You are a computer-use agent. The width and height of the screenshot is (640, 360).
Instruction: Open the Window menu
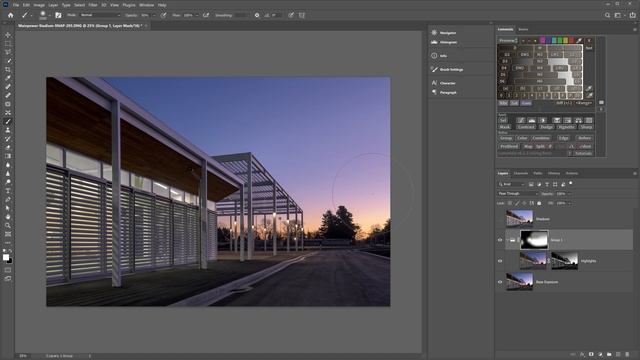point(147,5)
